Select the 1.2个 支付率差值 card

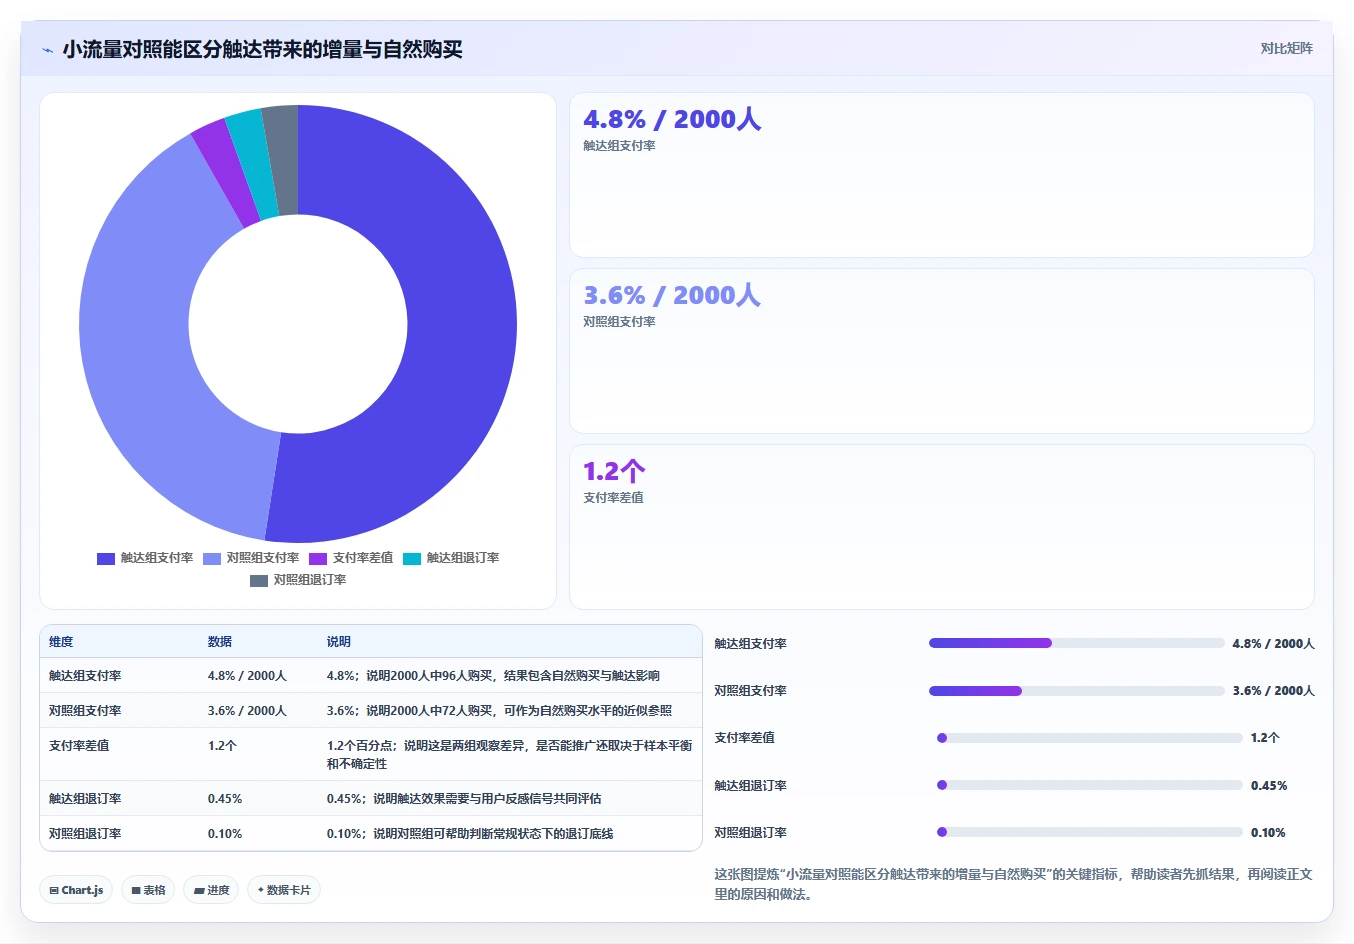[942, 527]
